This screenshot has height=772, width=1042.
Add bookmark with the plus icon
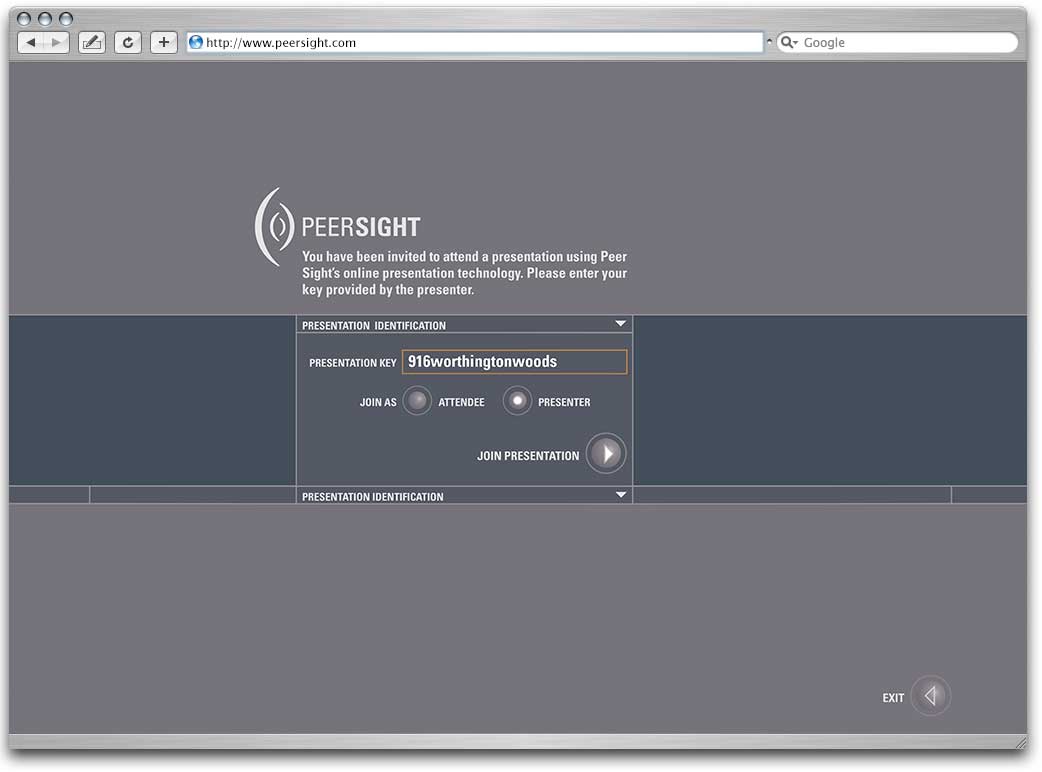tap(163, 43)
